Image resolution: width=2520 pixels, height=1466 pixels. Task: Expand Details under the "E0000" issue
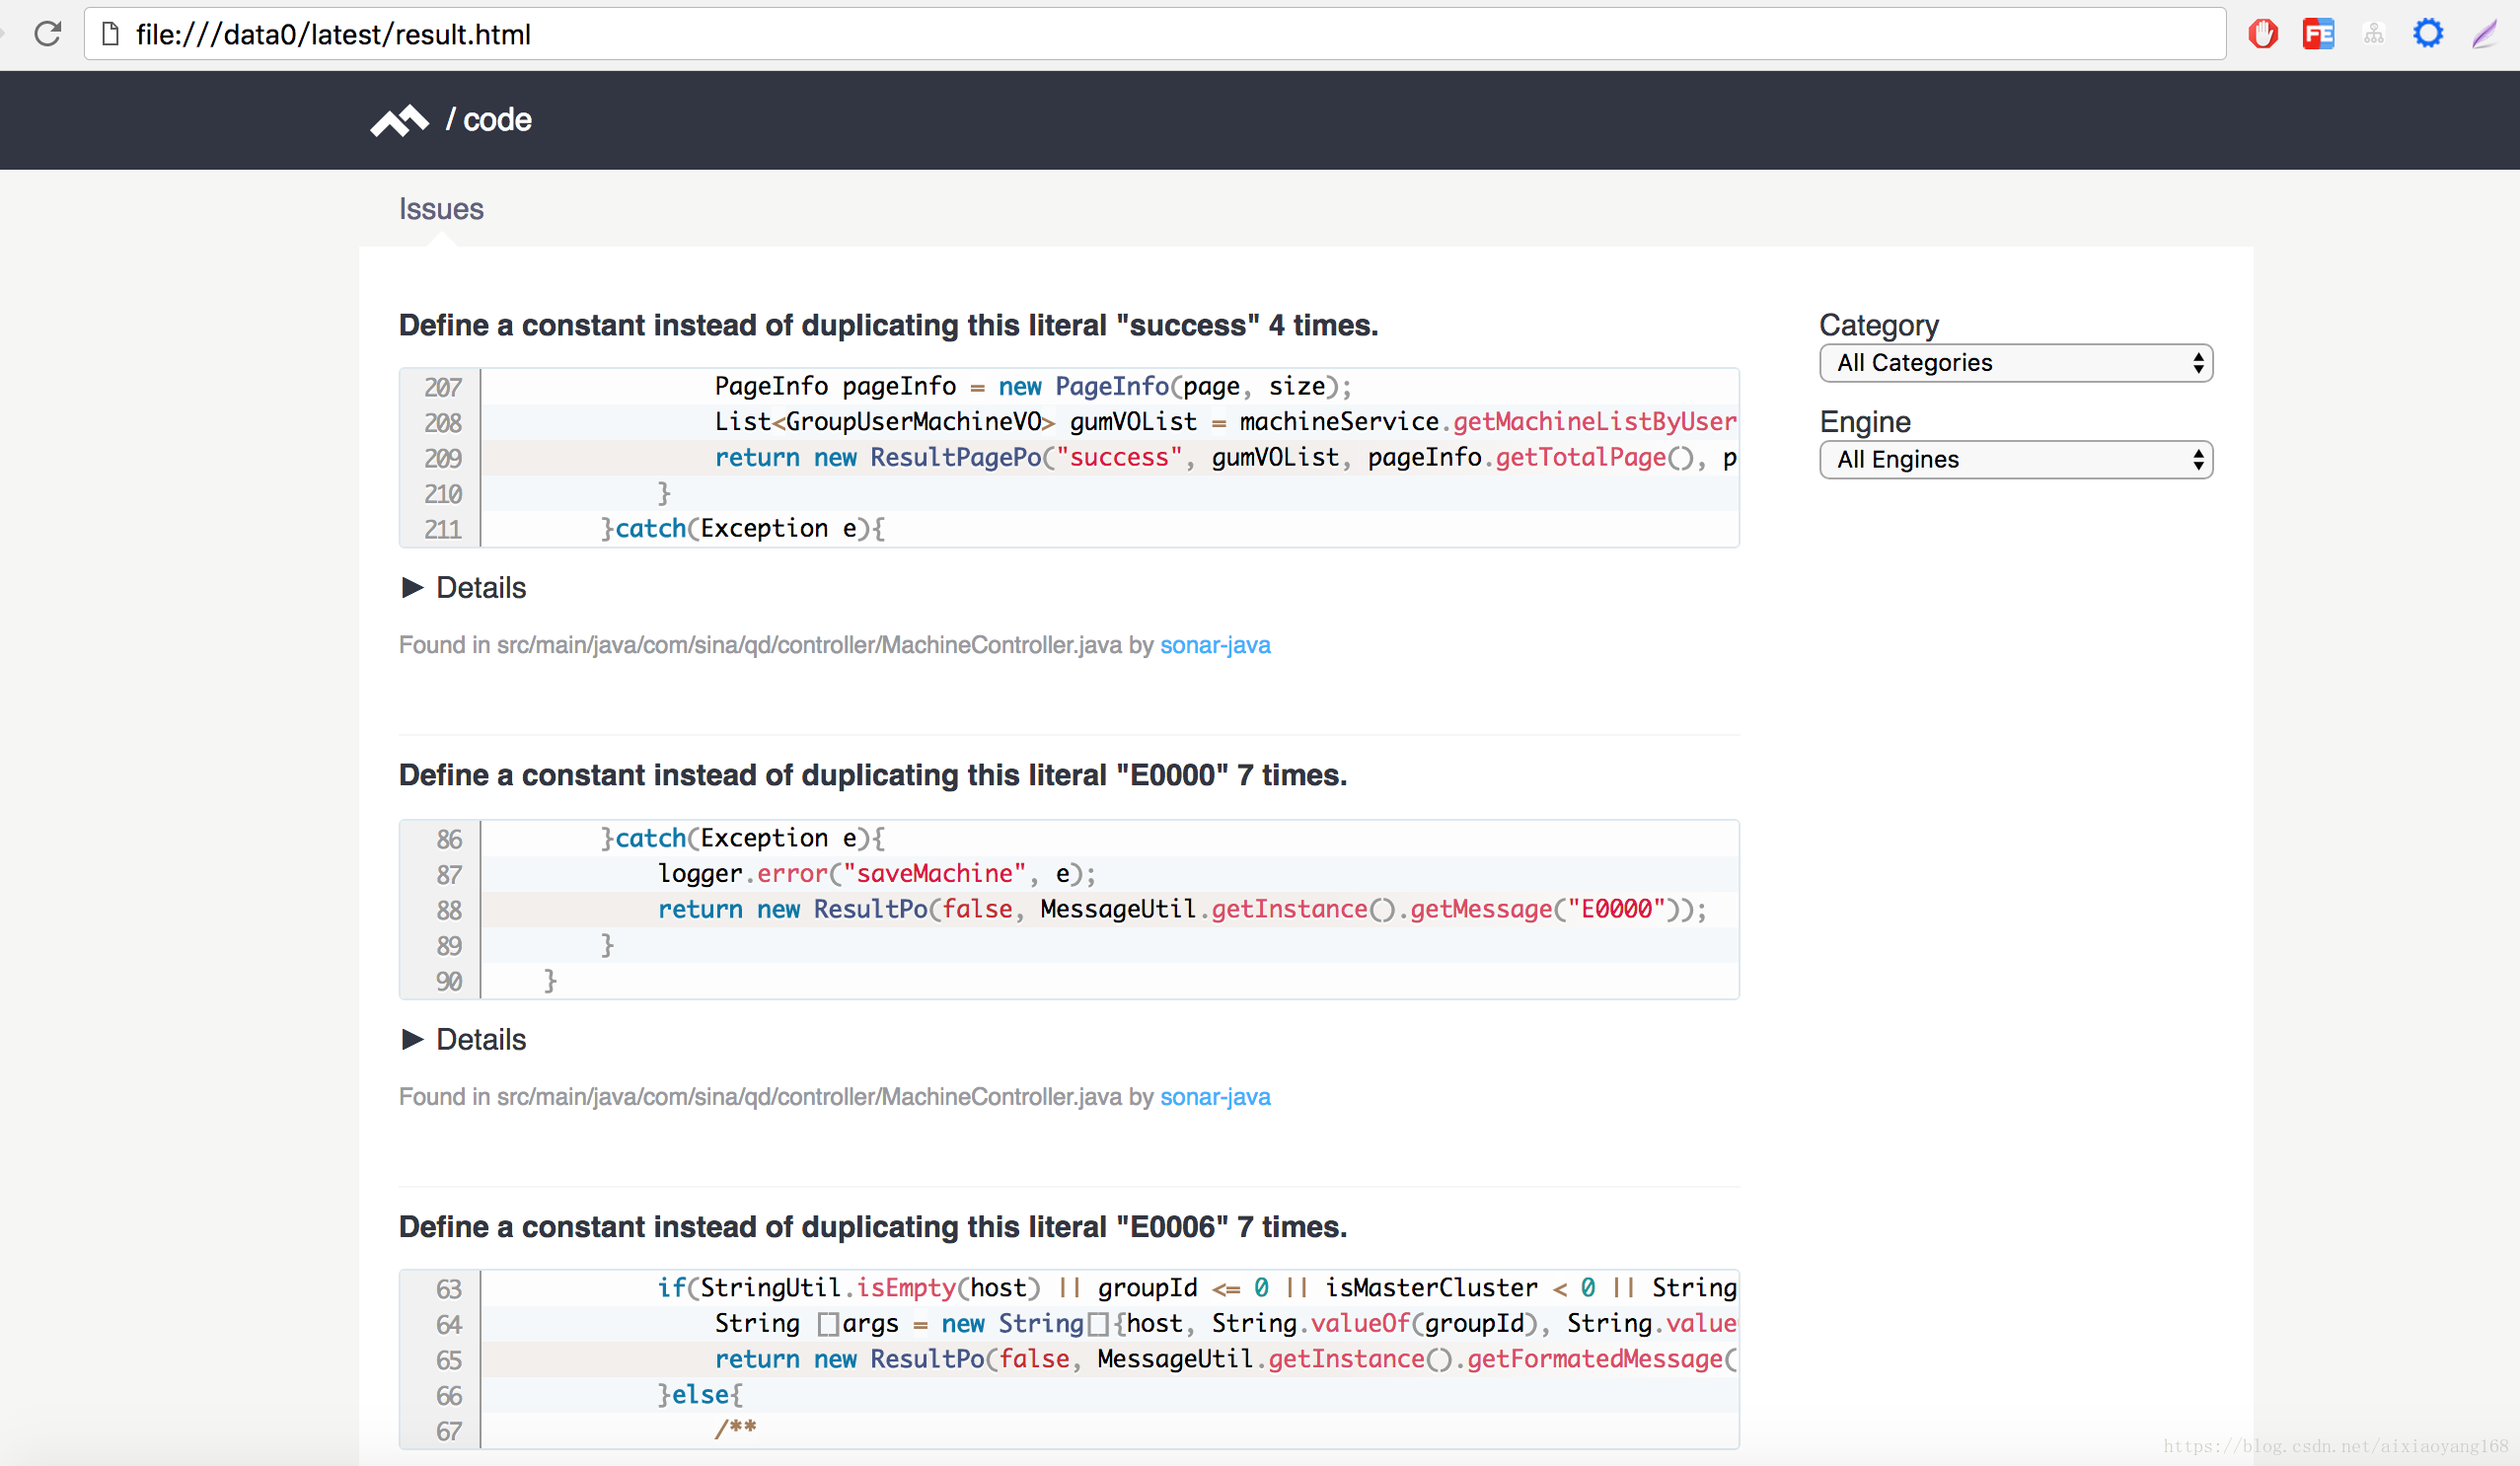click(463, 1039)
